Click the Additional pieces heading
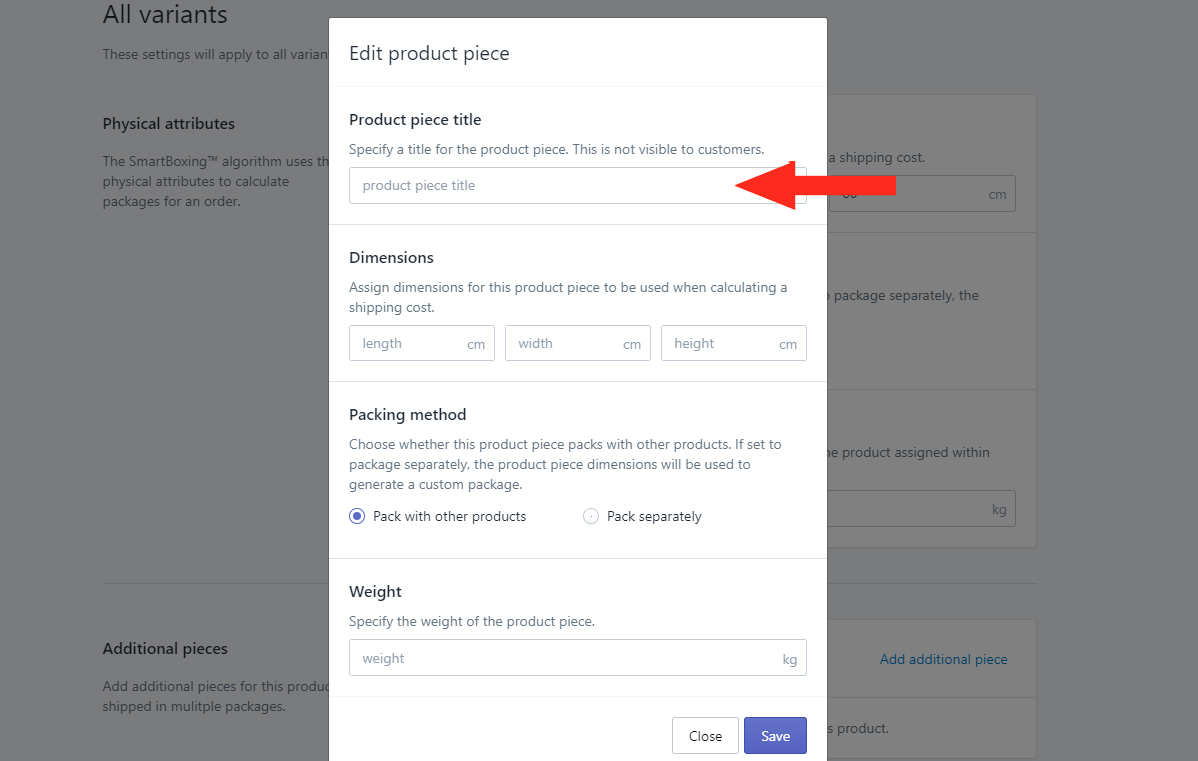This screenshot has height=761, width=1198. [165, 649]
